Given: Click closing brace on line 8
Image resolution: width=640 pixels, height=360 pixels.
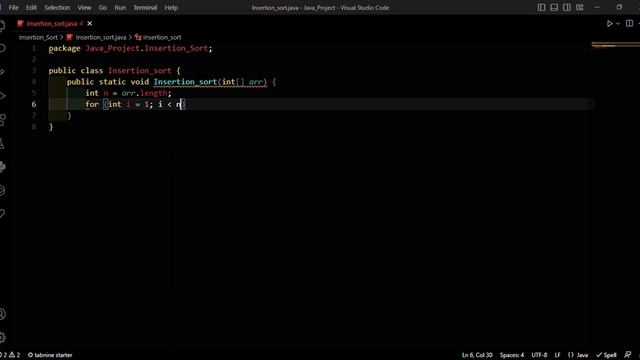Looking at the screenshot, I should (51, 127).
